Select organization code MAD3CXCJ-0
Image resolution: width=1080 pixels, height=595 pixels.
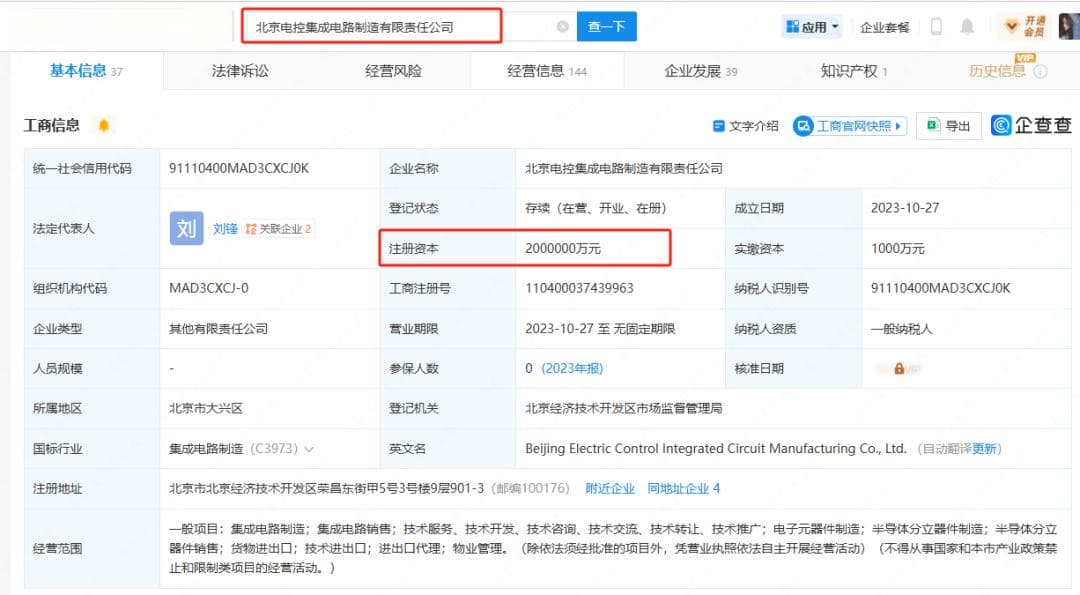[209, 288]
